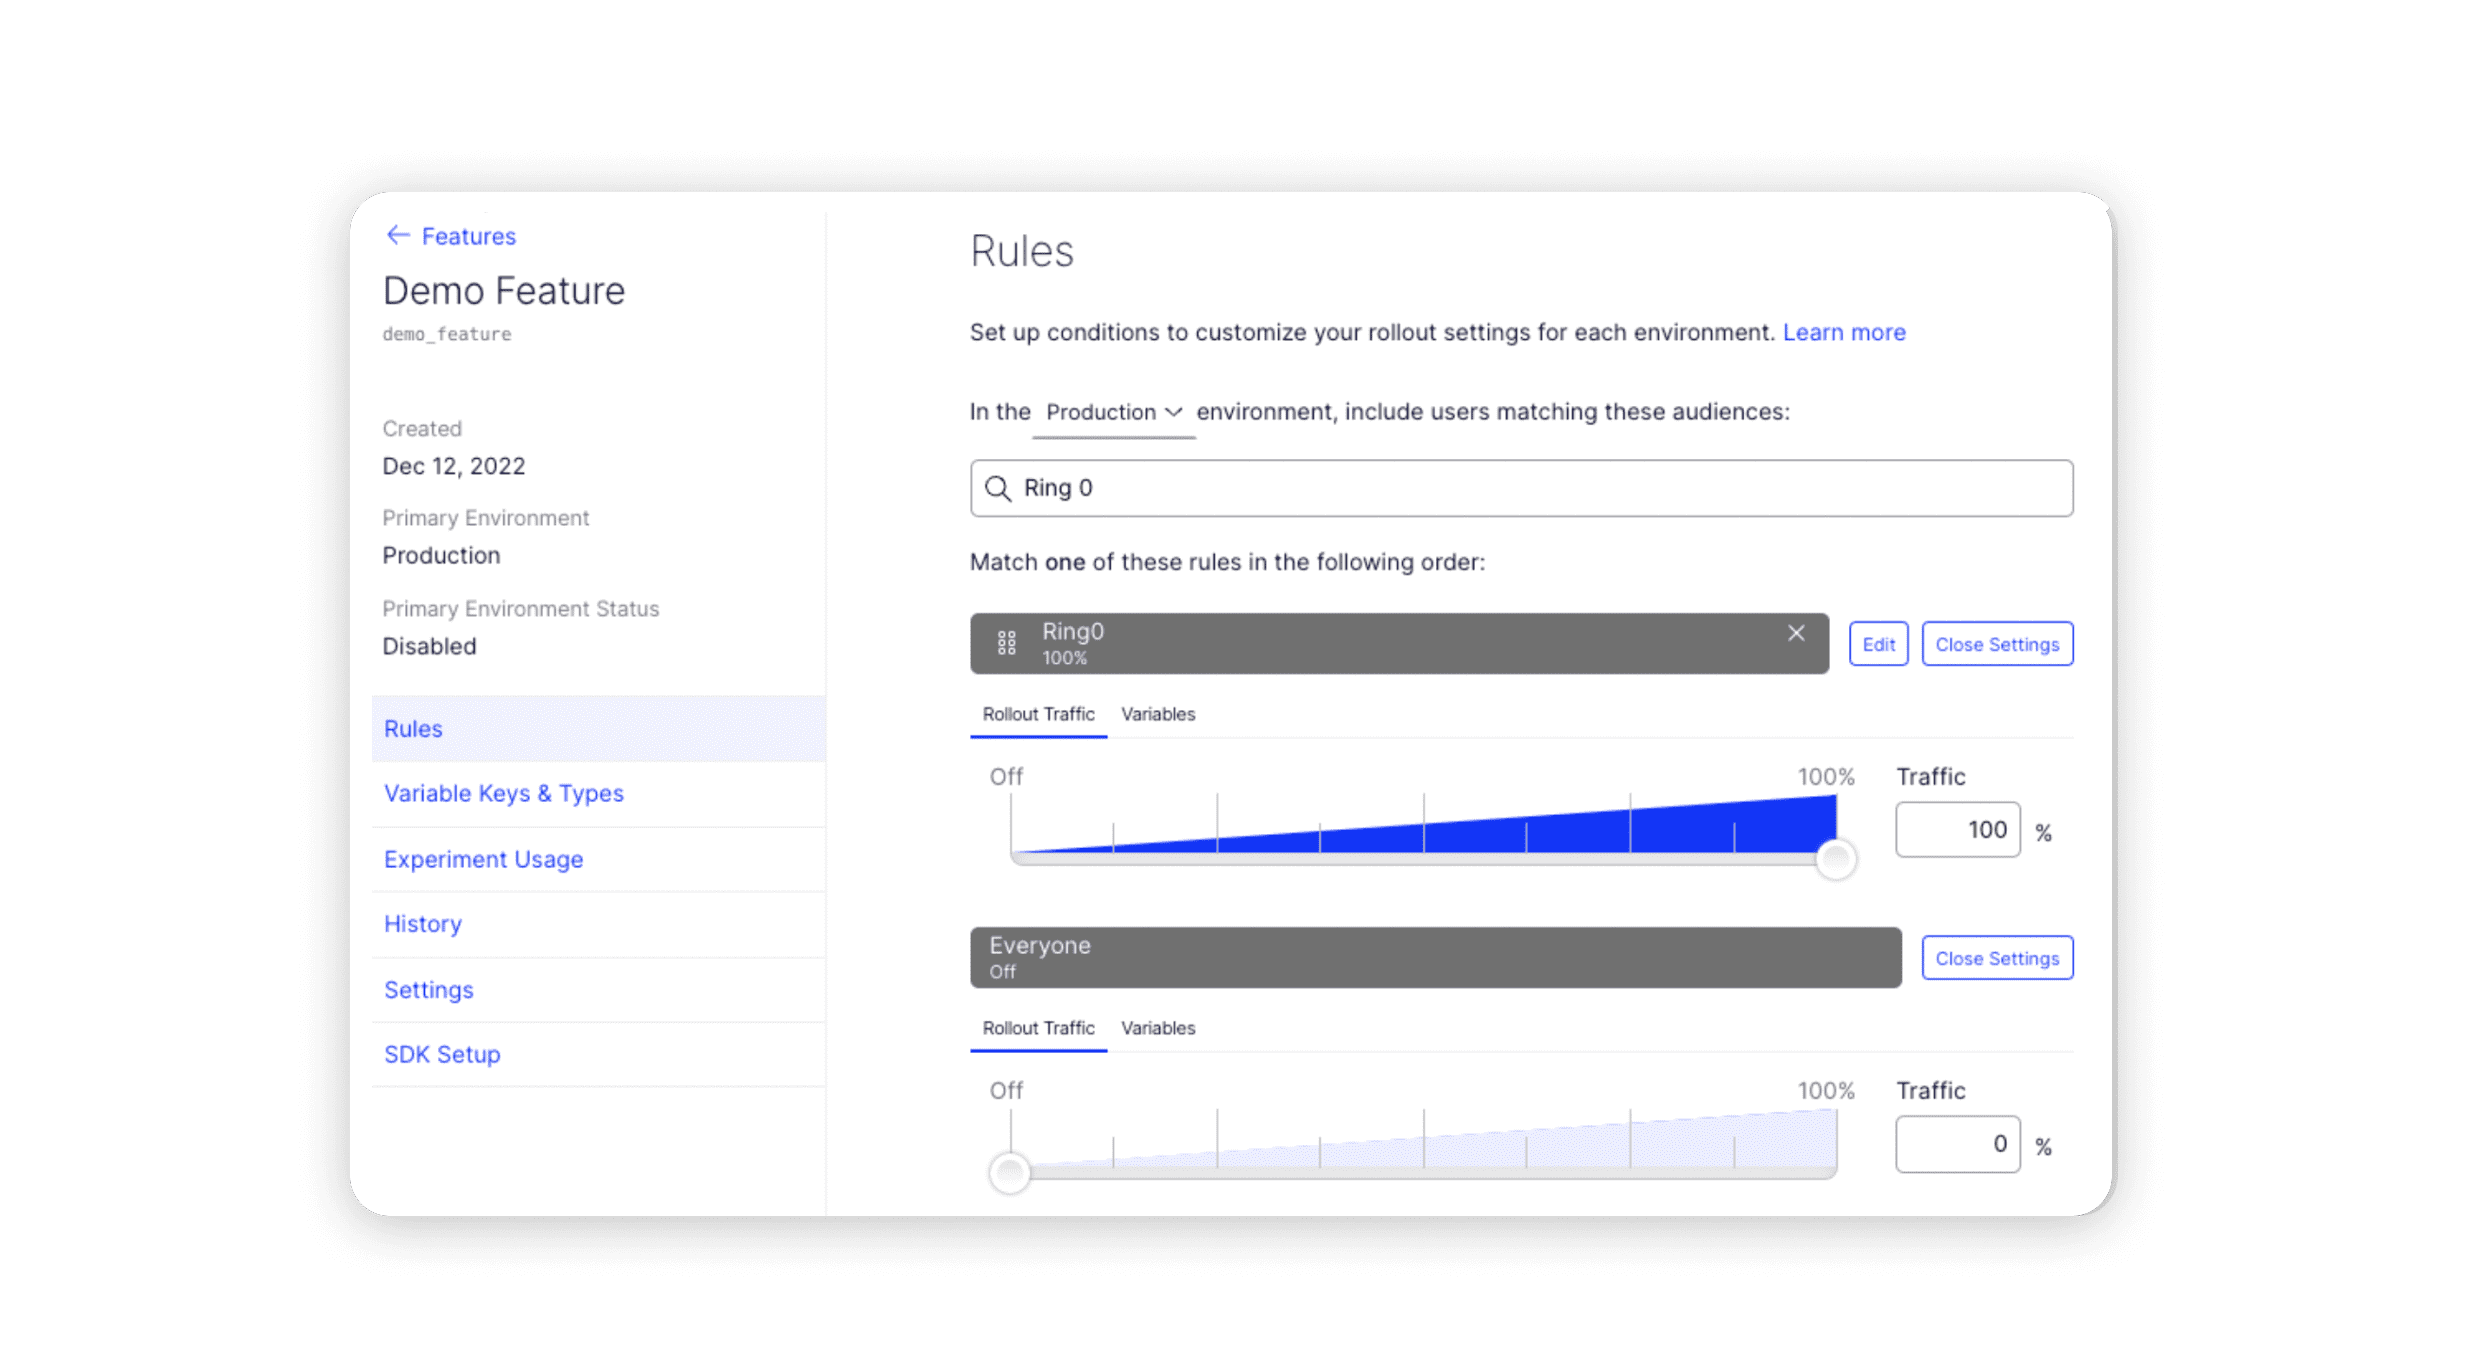Open Variables tab under Everyone rule
The height and width of the screenshot is (1372, 2468).
1157,1028
